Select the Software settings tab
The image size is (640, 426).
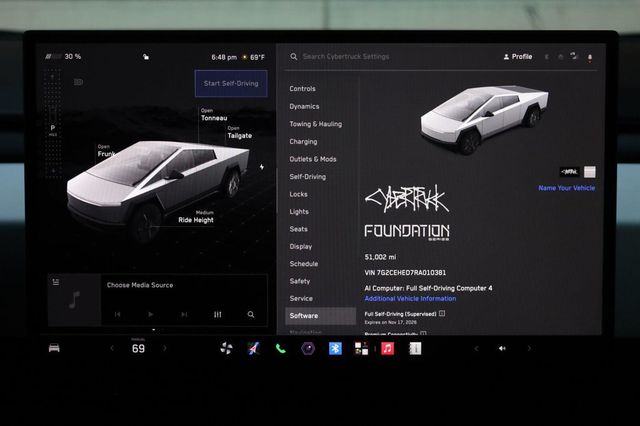tap(320, 316)
